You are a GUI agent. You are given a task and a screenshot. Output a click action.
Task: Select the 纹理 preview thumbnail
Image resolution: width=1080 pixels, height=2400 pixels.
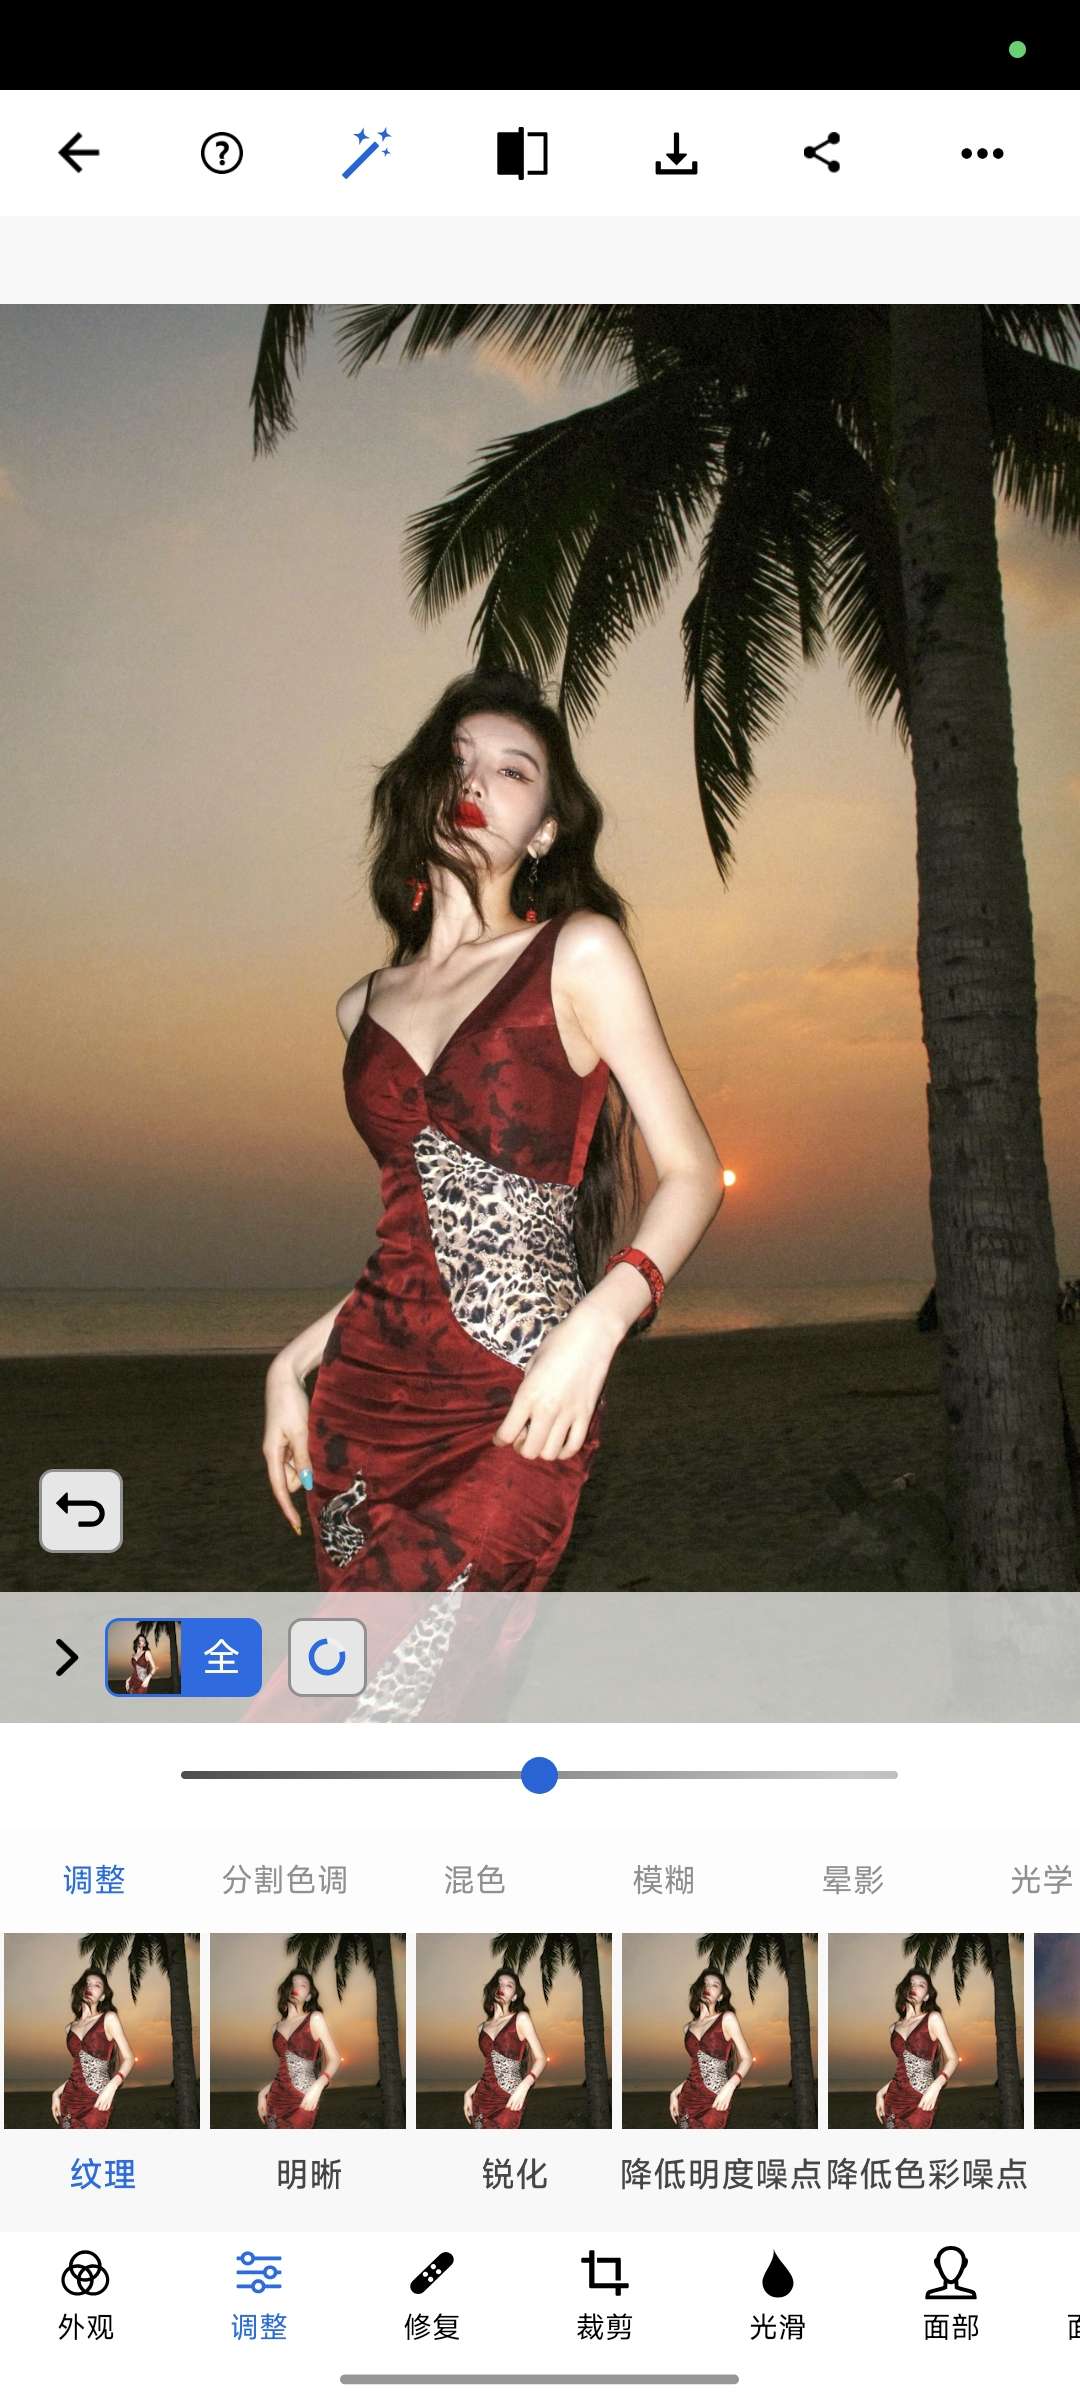(102, 2030)
